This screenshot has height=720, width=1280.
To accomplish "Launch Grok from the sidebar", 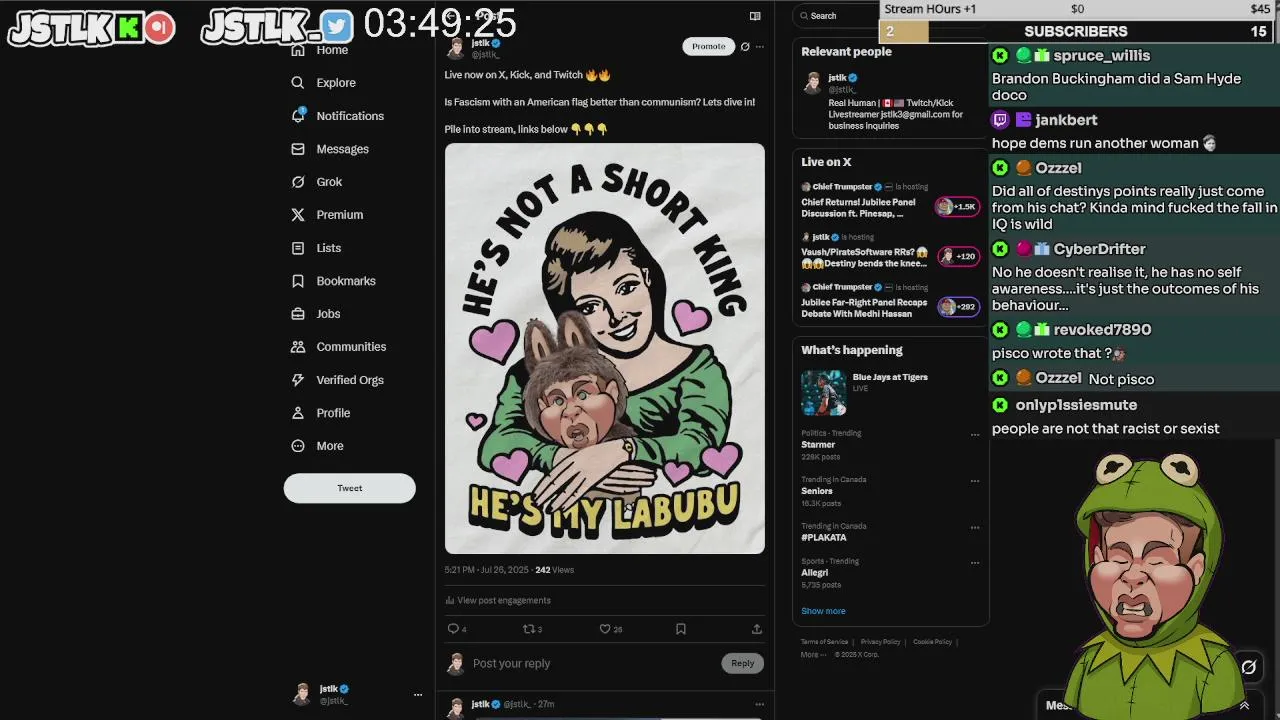I will [x=316, y=182].
